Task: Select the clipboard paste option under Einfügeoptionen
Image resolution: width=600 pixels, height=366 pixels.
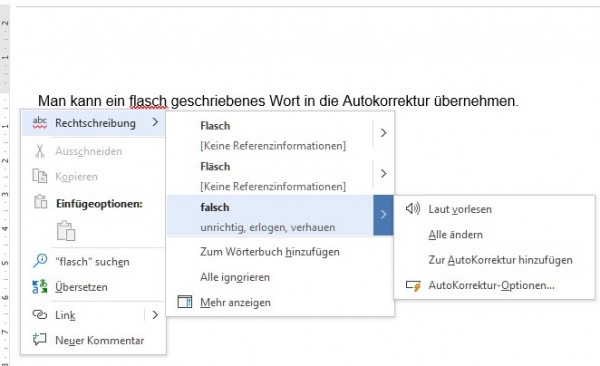Action: coord(66,230)
